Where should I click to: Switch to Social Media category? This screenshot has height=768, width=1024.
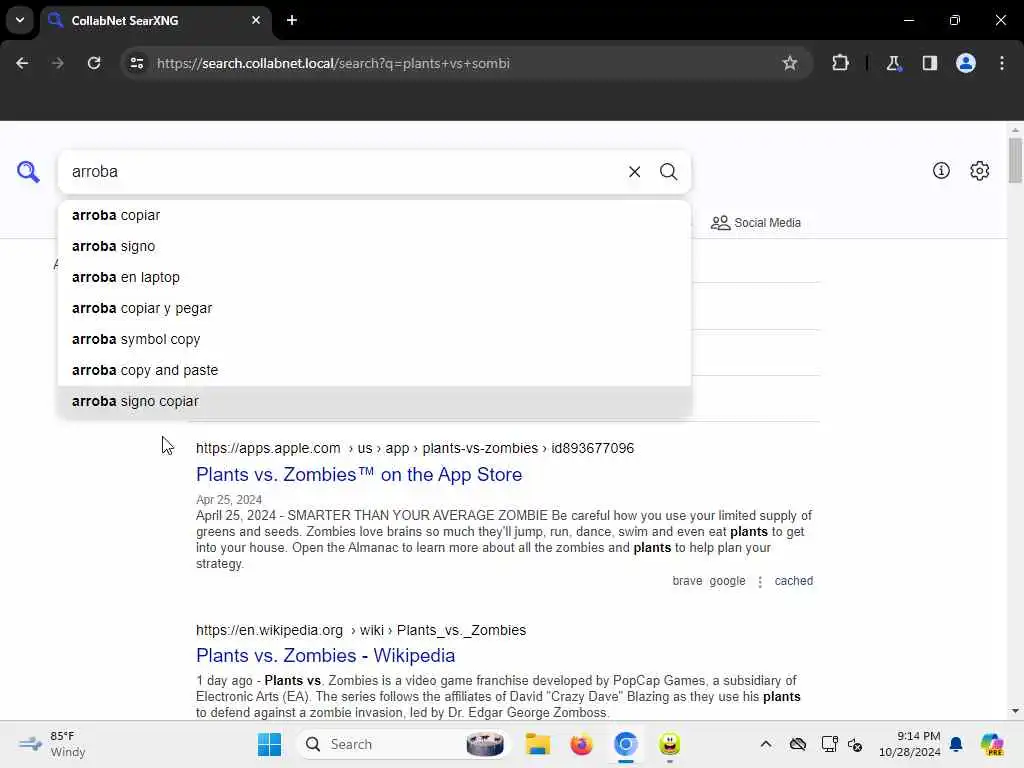point(756,223)
